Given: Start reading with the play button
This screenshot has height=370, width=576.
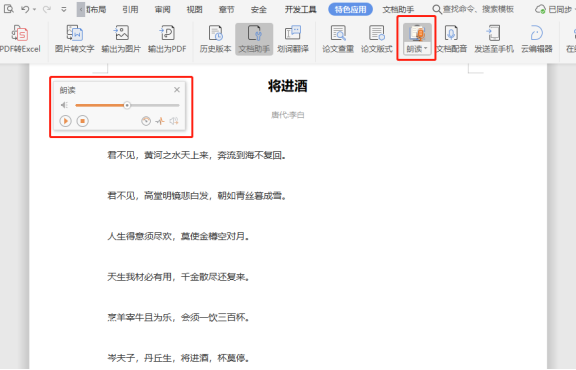Looking at the screenshot, I should pyautogui.click(x=65, y=121).
